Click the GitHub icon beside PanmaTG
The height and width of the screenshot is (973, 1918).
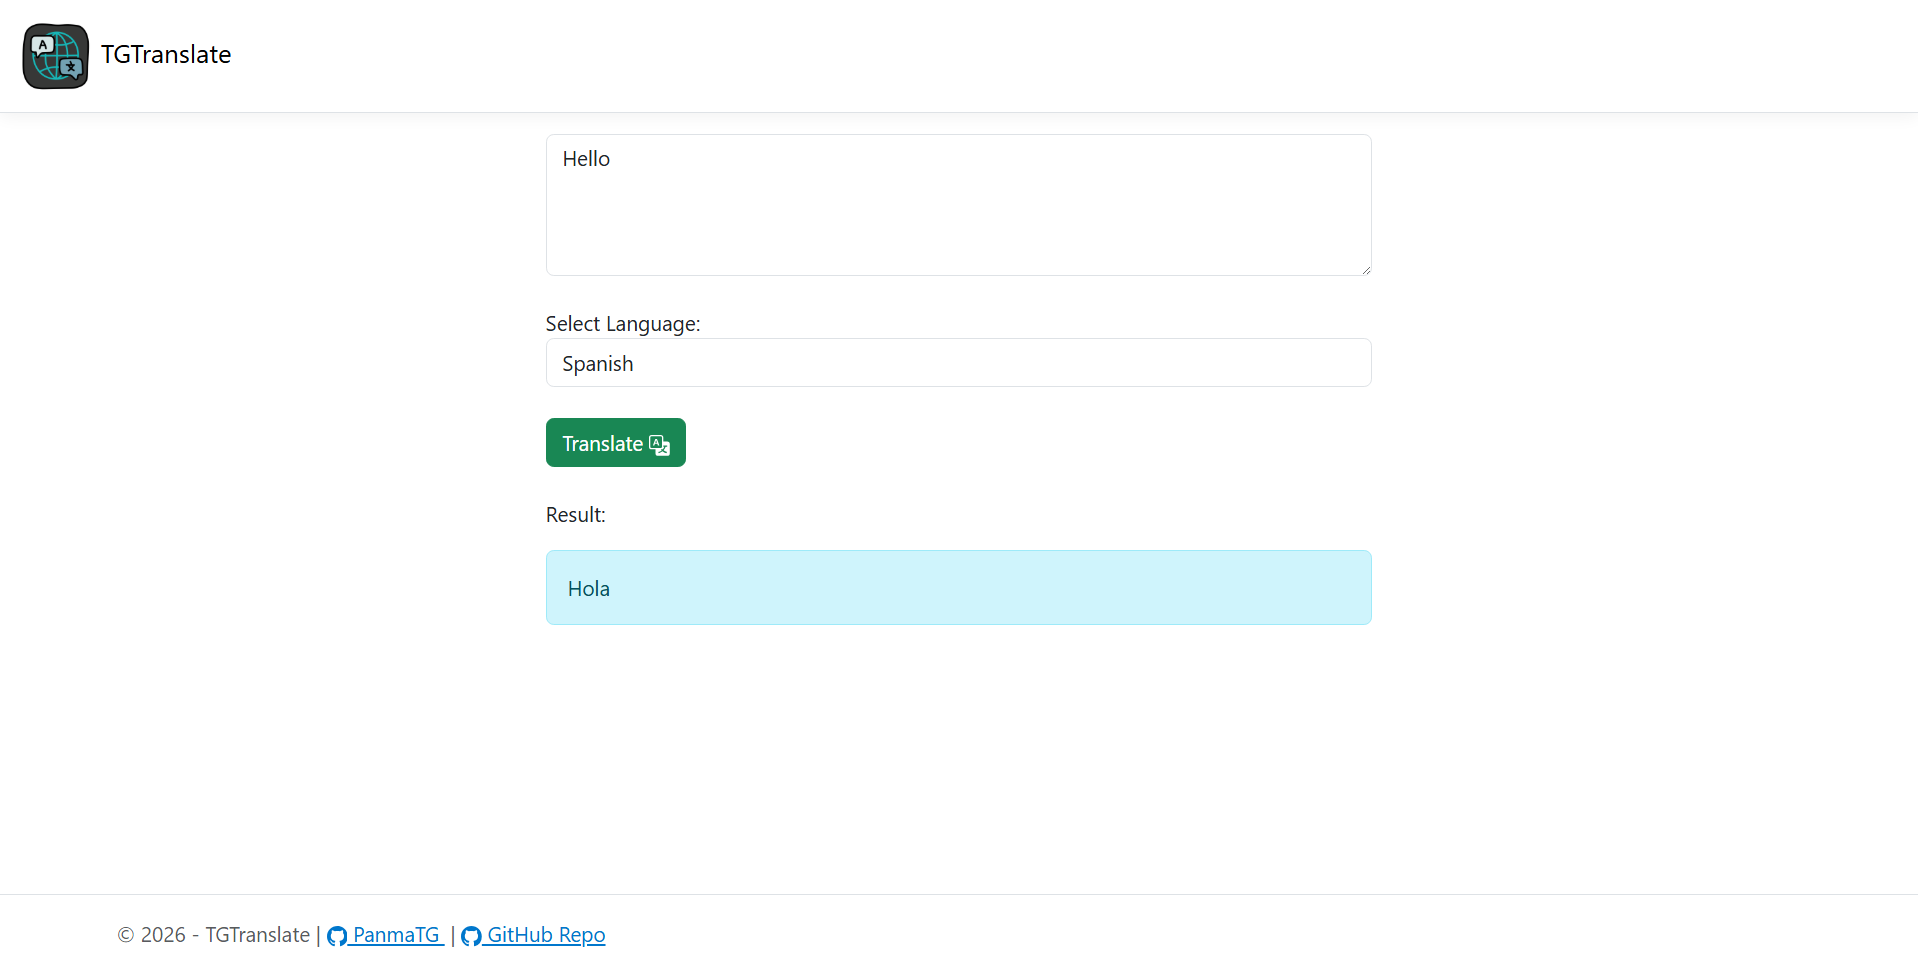pos(337,936)
